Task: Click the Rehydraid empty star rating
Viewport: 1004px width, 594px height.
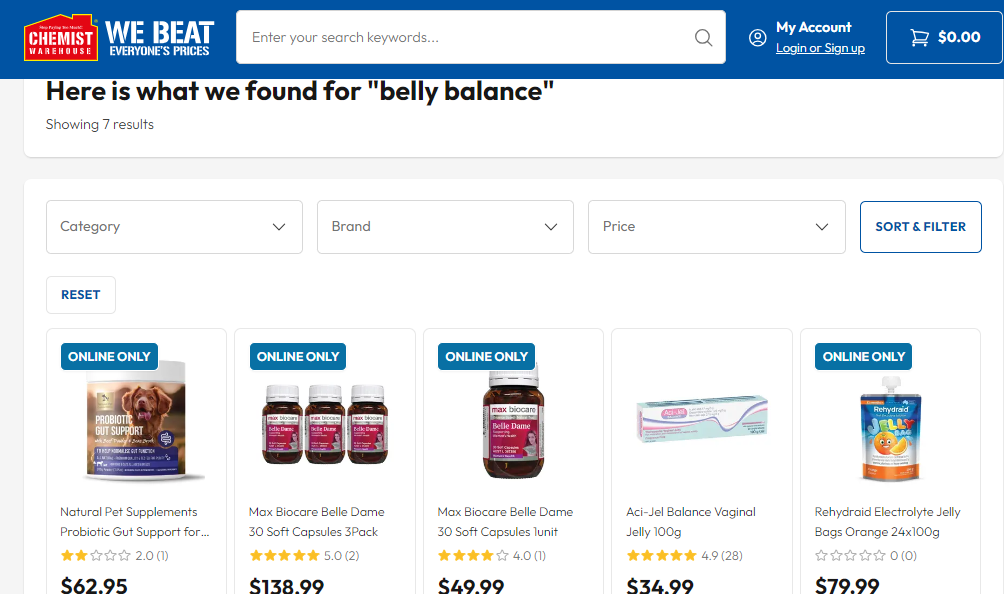Action: click(849, 556)
